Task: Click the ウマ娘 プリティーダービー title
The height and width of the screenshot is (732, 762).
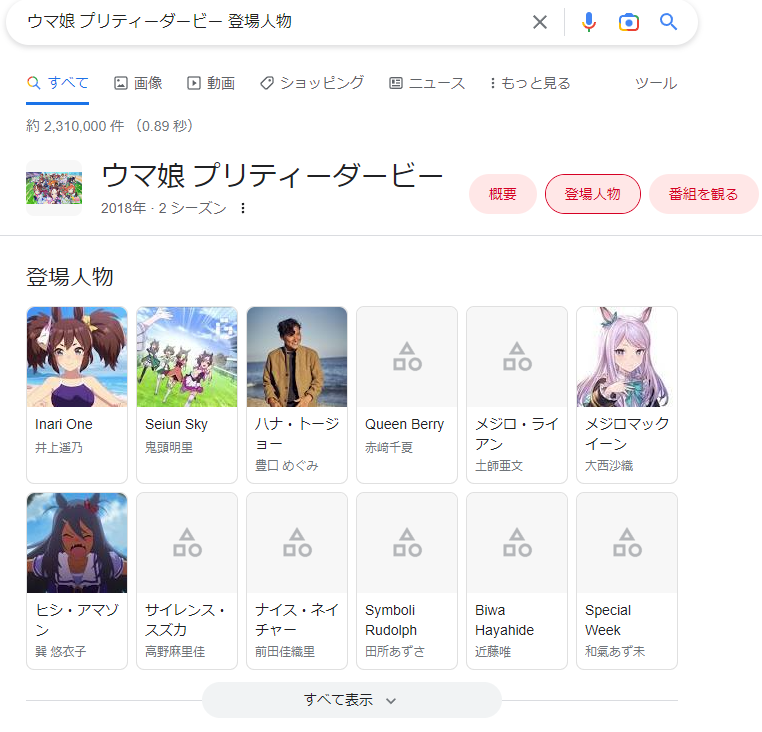Action: coord(272,175)
